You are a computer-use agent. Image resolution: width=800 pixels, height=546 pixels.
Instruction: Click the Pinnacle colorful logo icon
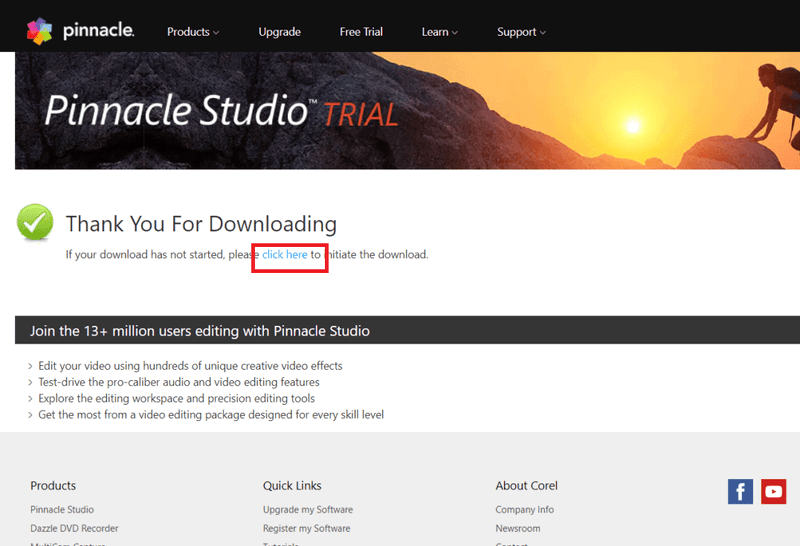pos(39,31)
